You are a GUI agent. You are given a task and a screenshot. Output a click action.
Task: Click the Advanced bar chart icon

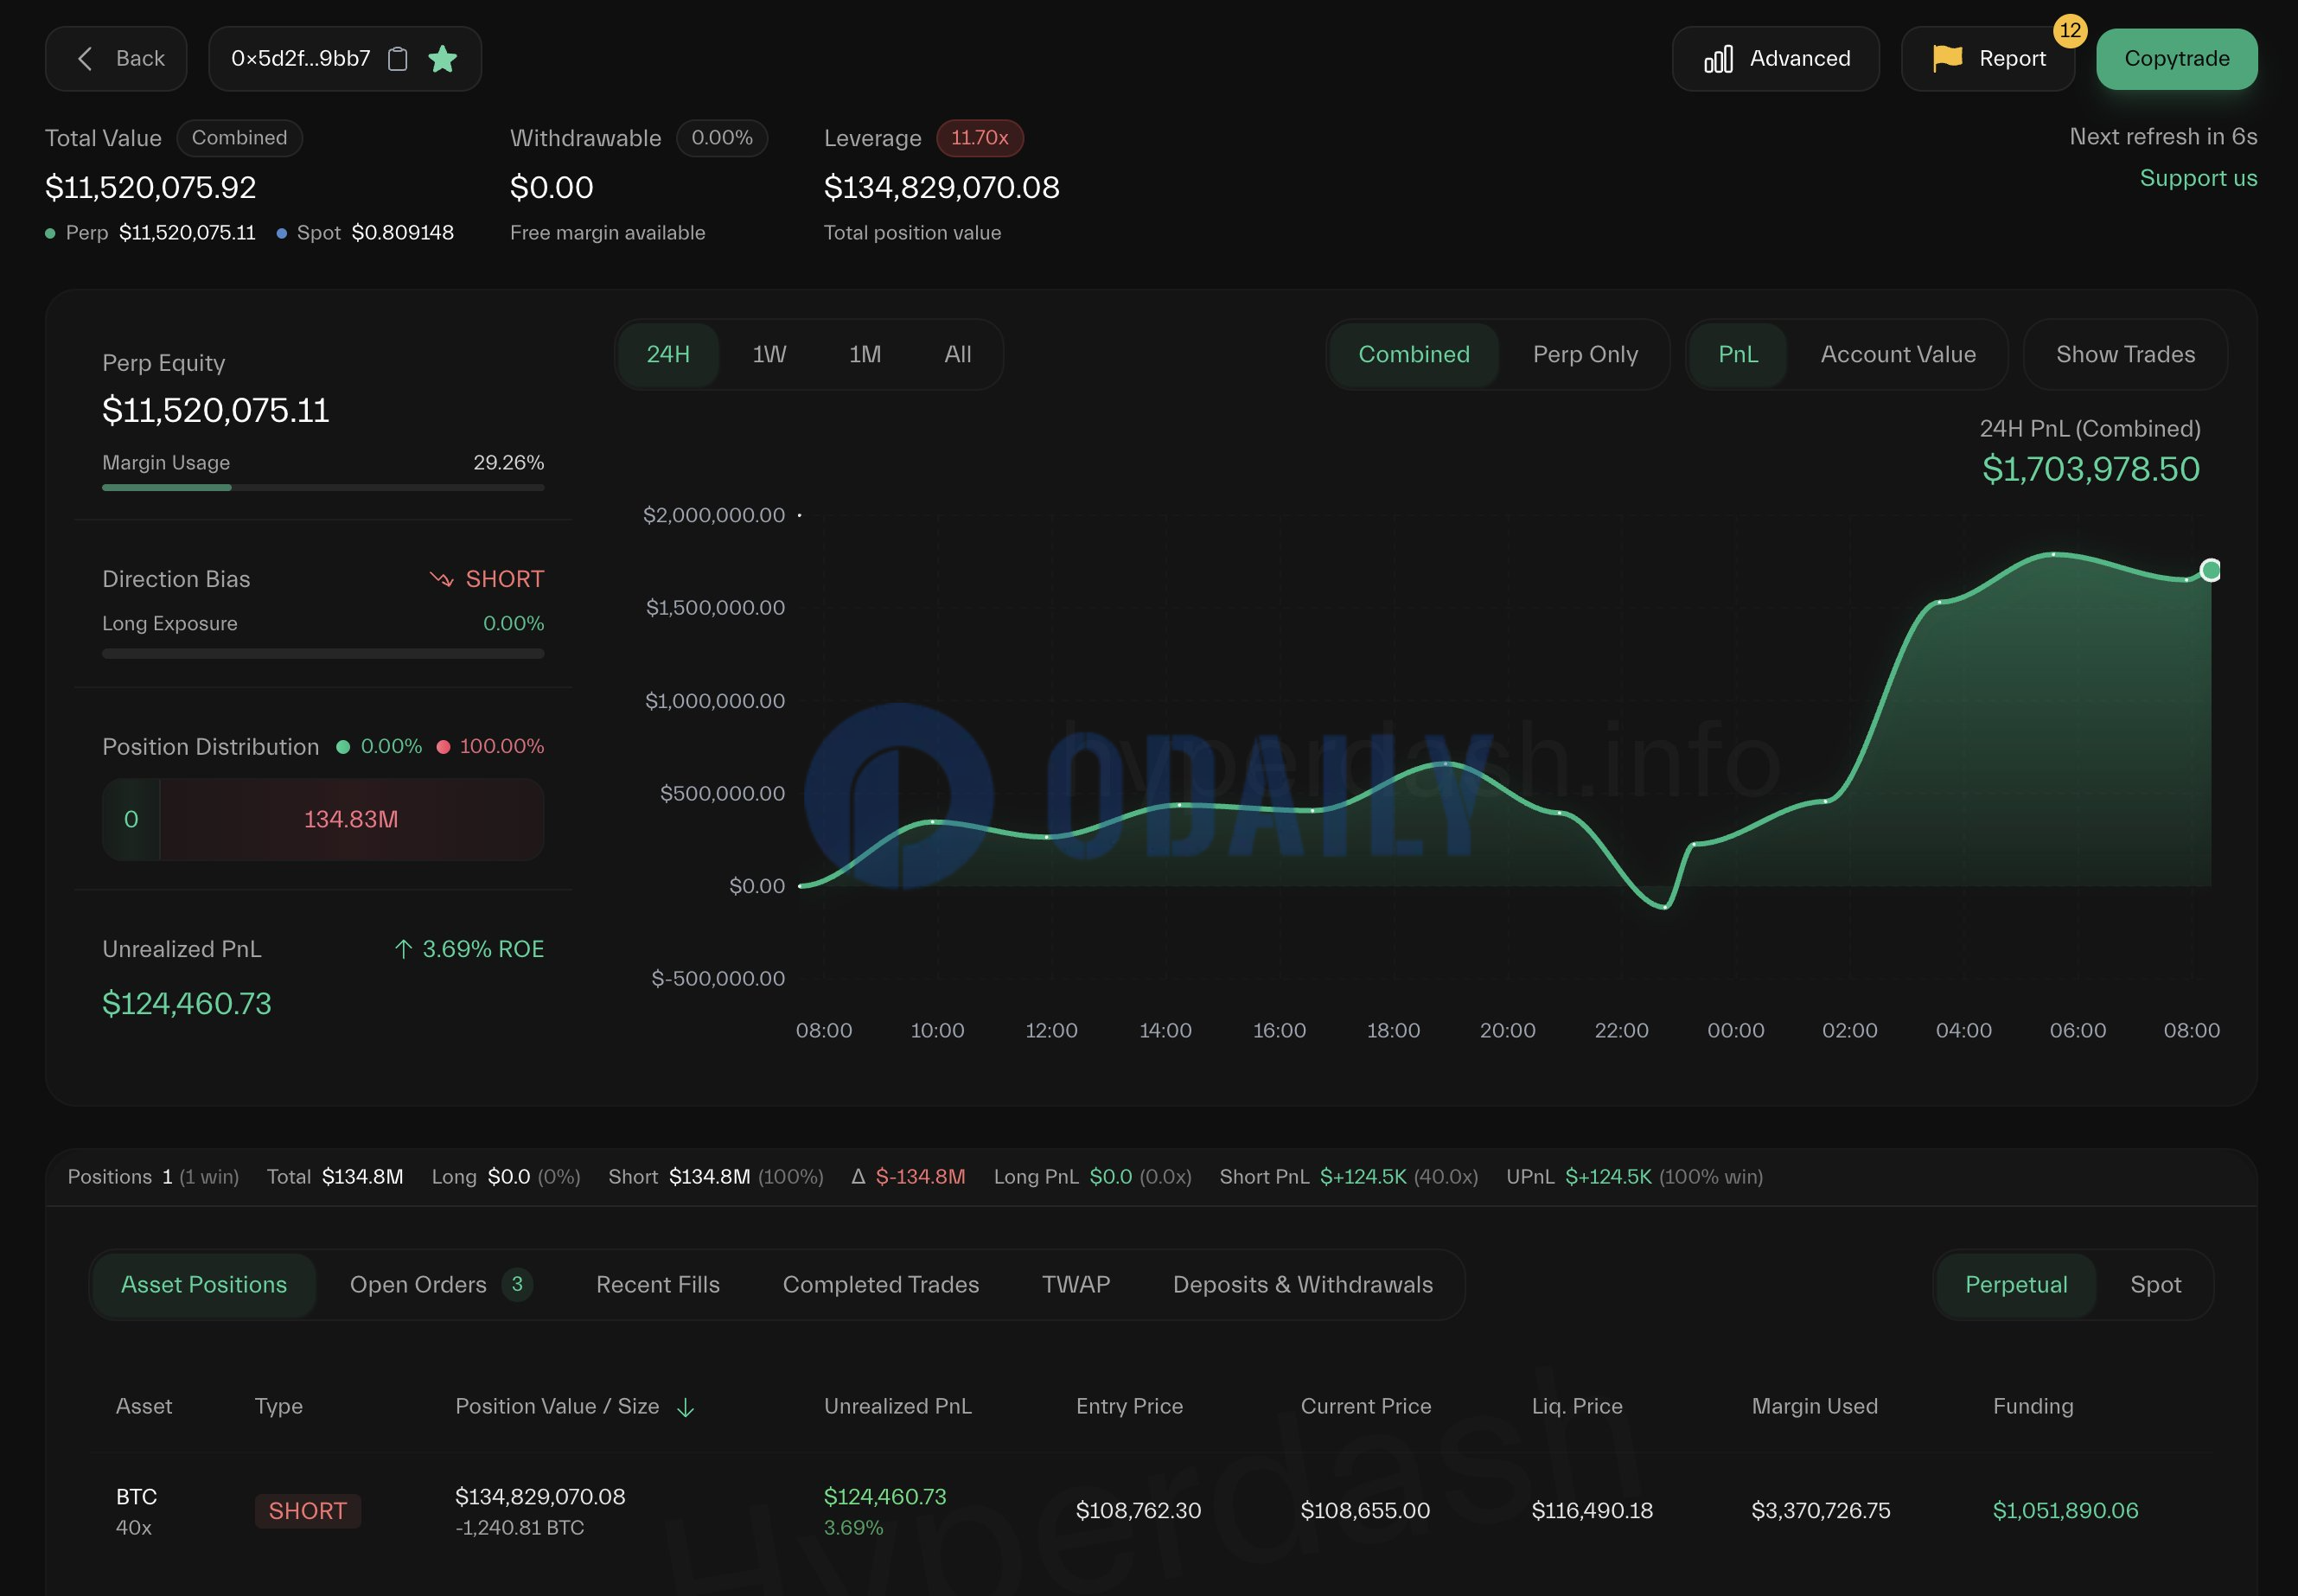[x=1718, y=59]
